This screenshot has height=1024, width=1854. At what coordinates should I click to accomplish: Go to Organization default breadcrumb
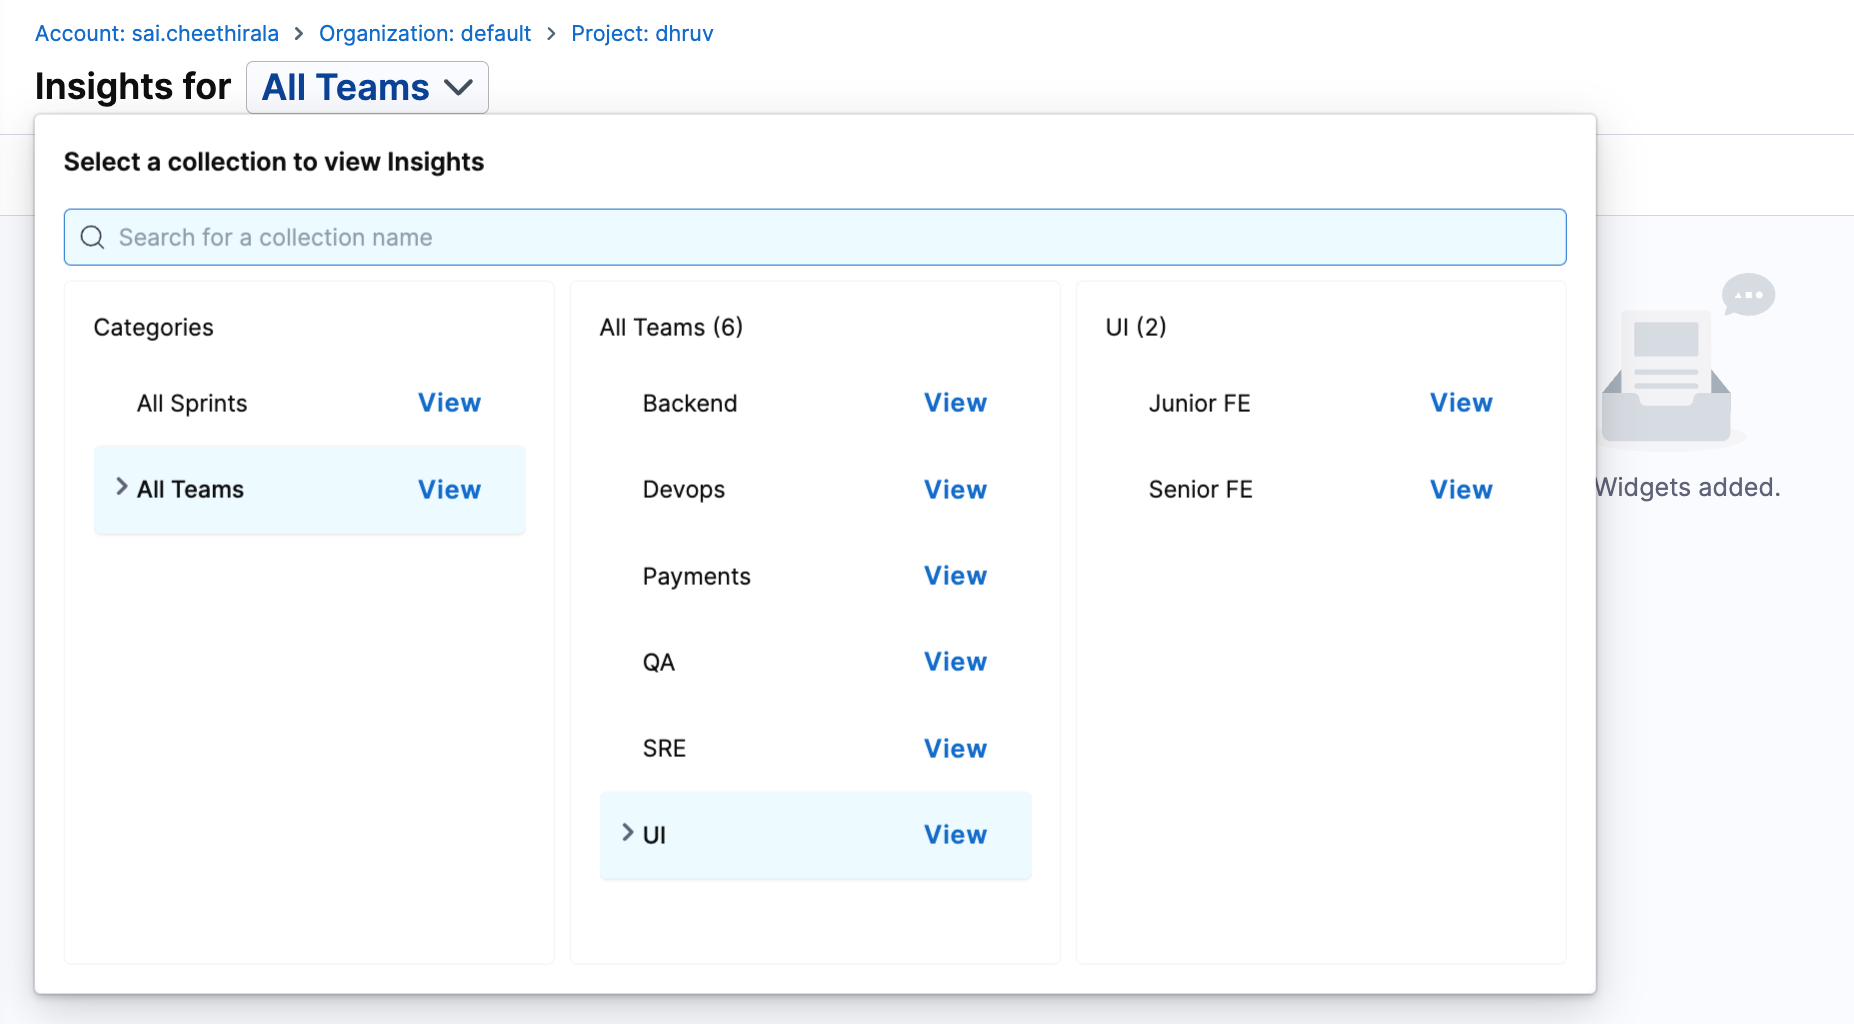click(425, 34)
